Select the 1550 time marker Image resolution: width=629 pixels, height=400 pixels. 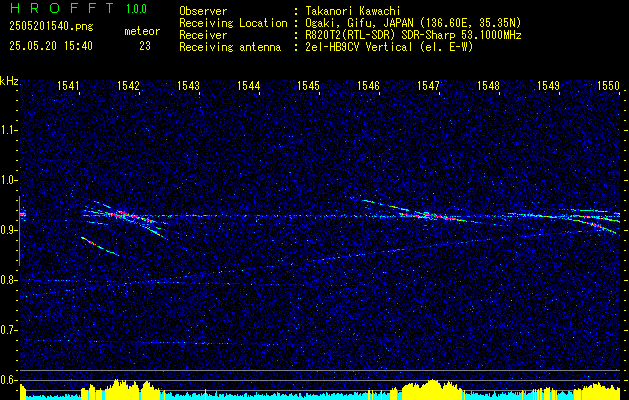point(609,85)
